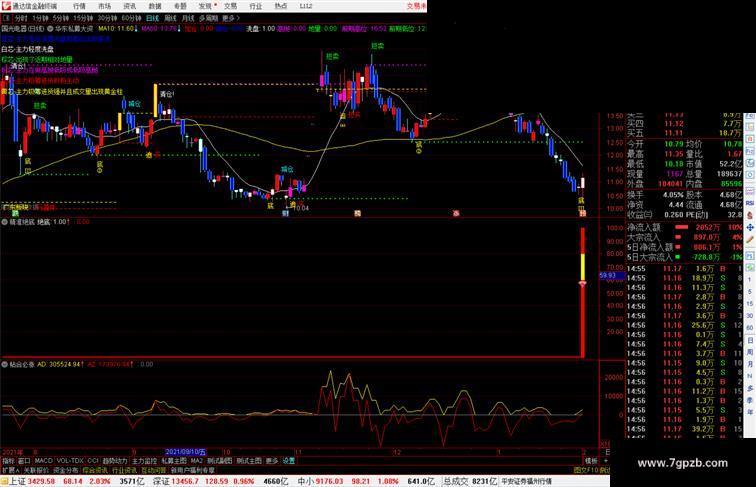Apply the 测试主图 indicator
This screenshot has width=756, height=487.
(249, 461)
